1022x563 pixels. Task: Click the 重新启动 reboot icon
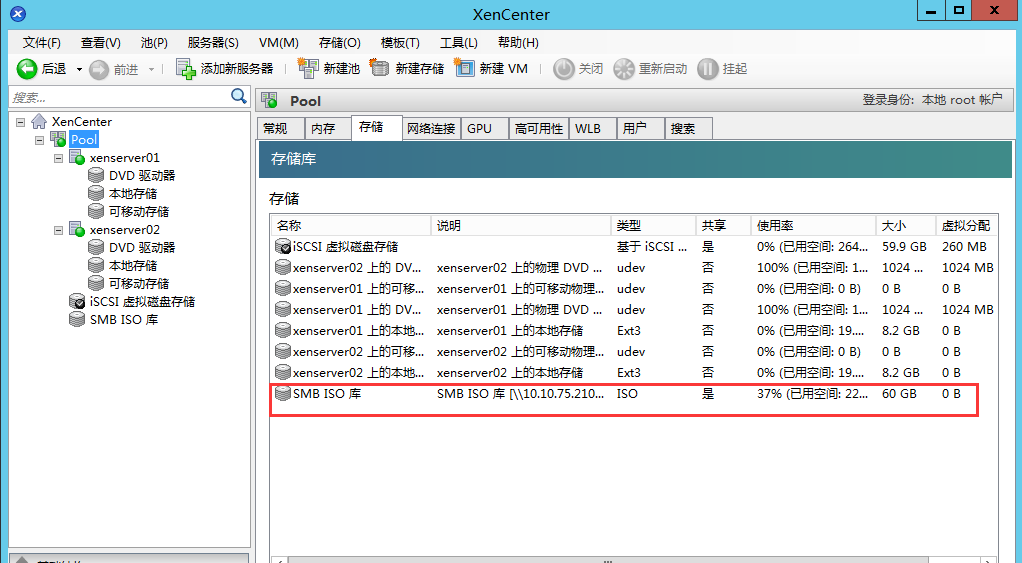[x=624, y=68]
